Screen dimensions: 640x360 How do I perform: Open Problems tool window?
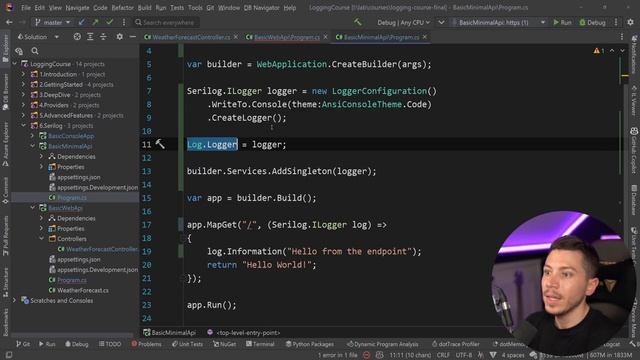147,344
